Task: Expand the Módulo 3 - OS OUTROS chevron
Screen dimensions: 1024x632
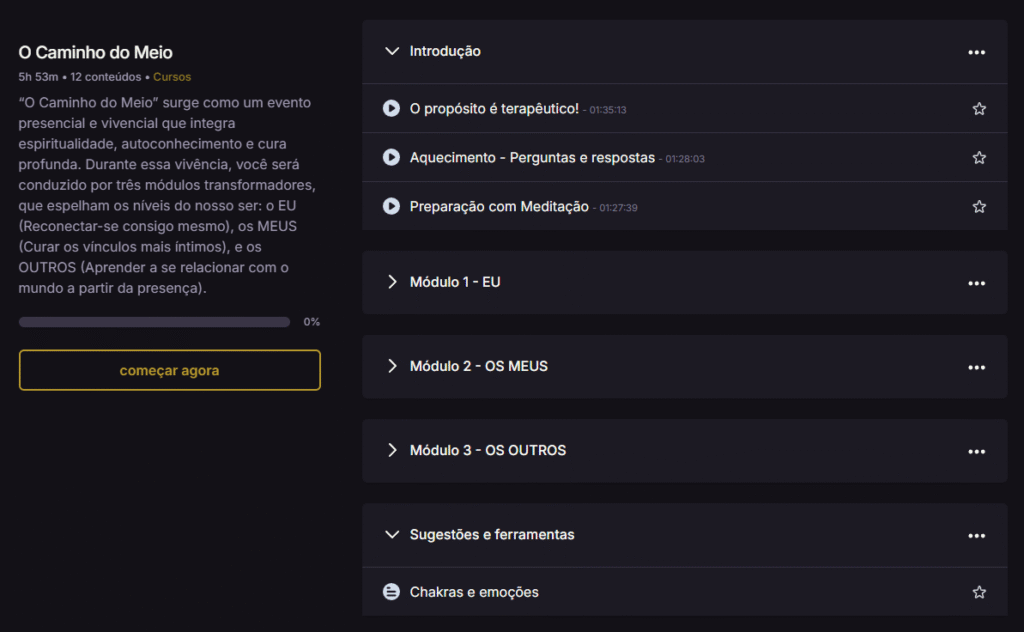Action: (x=392, y=450)
